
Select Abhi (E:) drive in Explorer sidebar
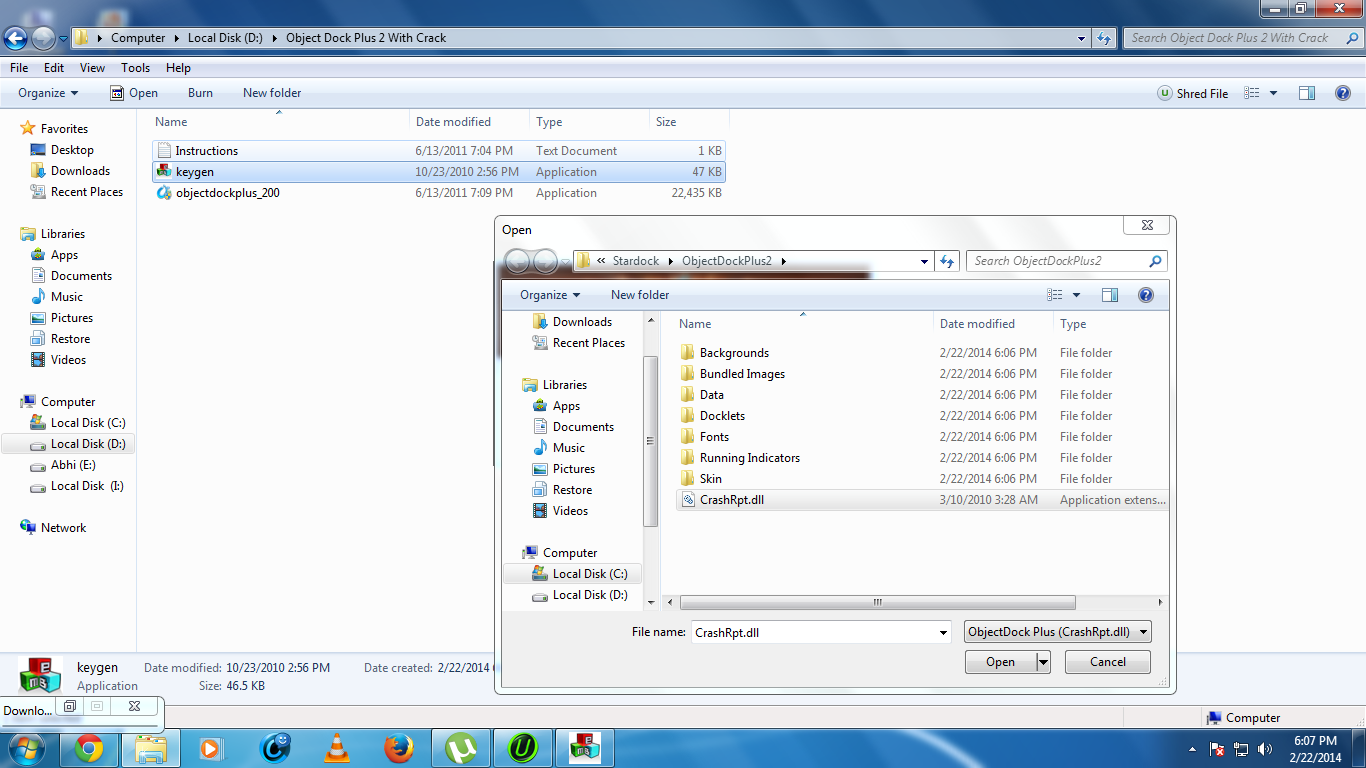tap(63, 465)
